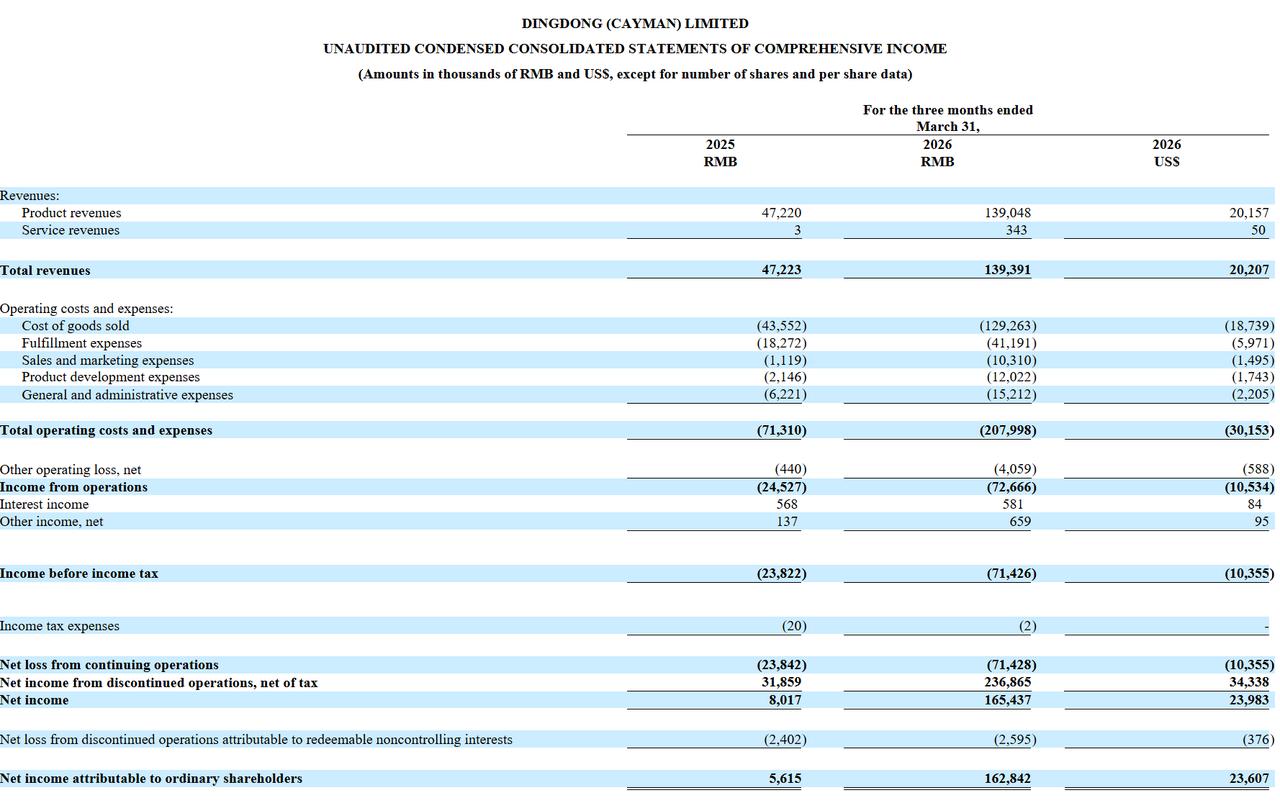Select the "UNAUDITED CONDENSED CONSOLIDATED STATEMENTS" heading
Screen dimensions: 1280x803
pyautogui.click(x=635, y=48)
